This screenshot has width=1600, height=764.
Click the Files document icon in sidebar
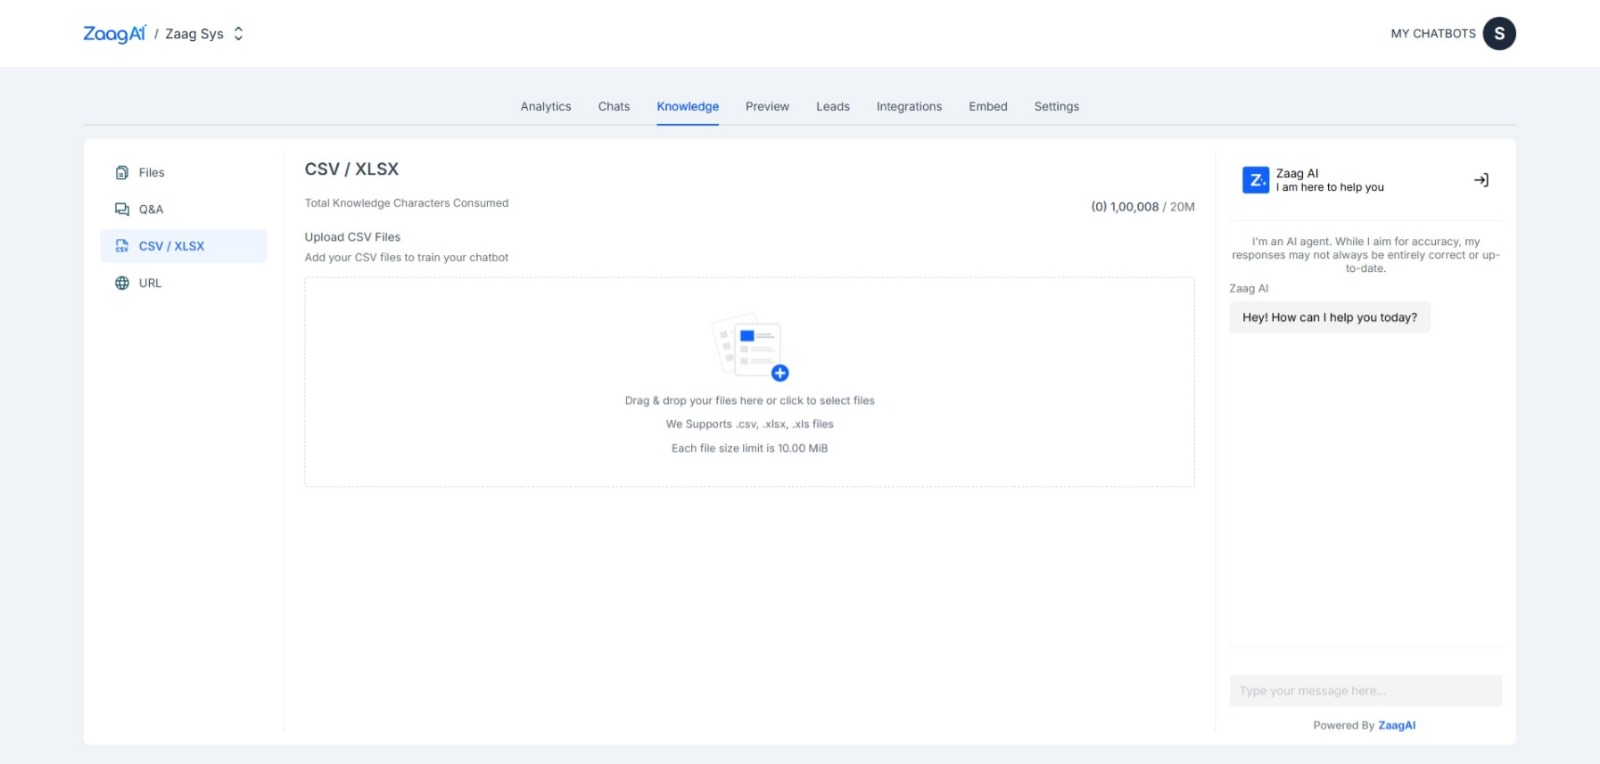tap(122, 173)
